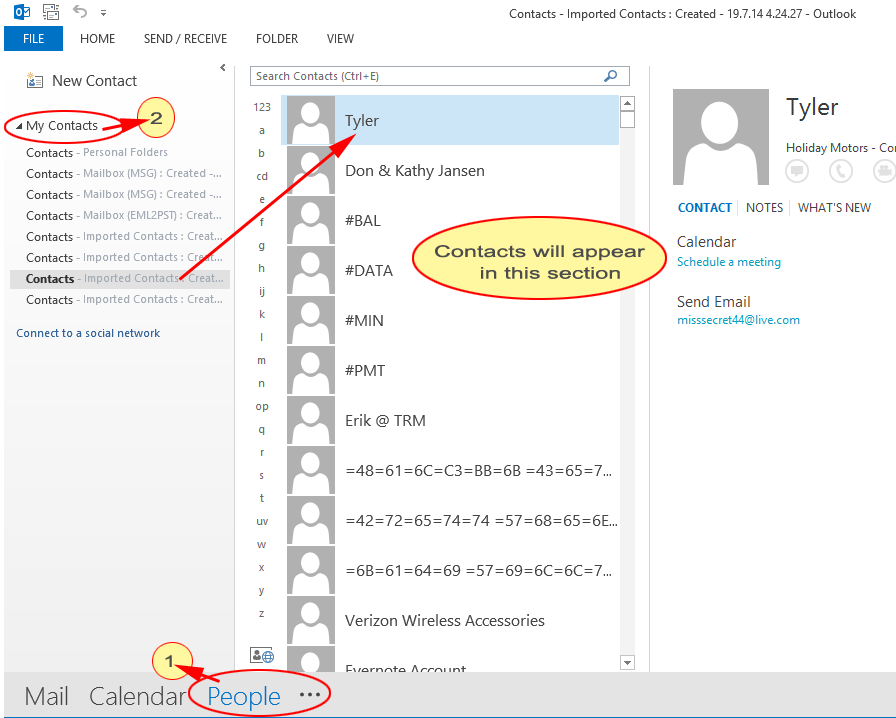Click Connect to a social network link

88,333
